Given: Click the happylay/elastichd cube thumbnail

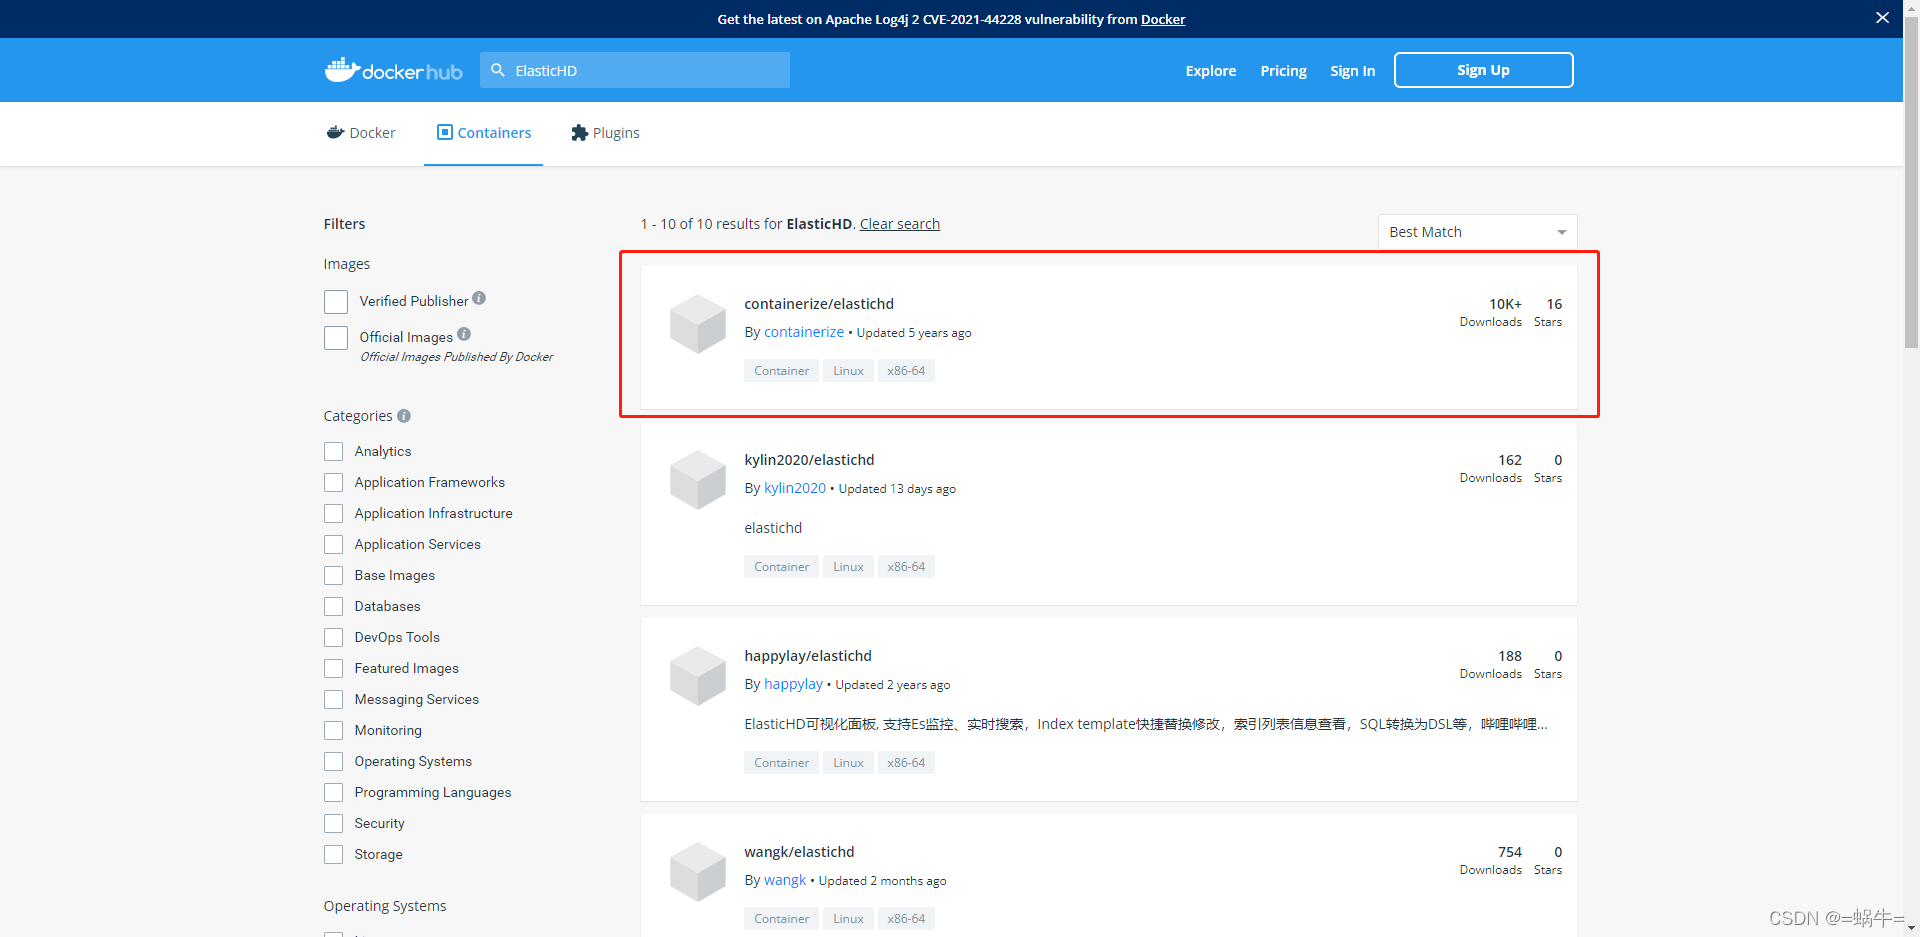Looking at the screenshot, I should click(697, 676).
